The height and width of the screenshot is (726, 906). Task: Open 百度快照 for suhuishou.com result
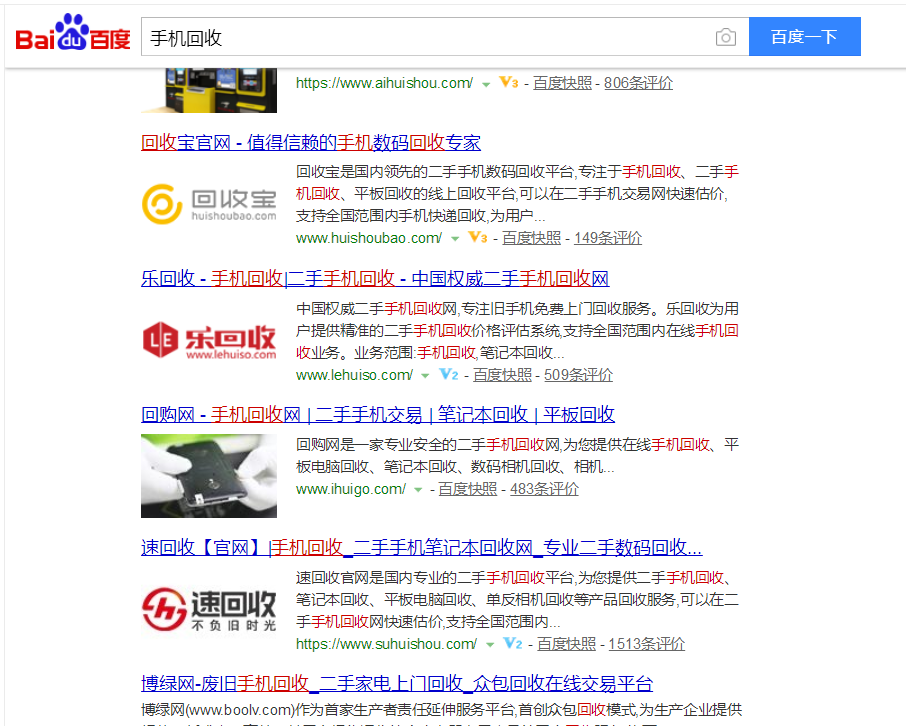[x=566, y=644]
